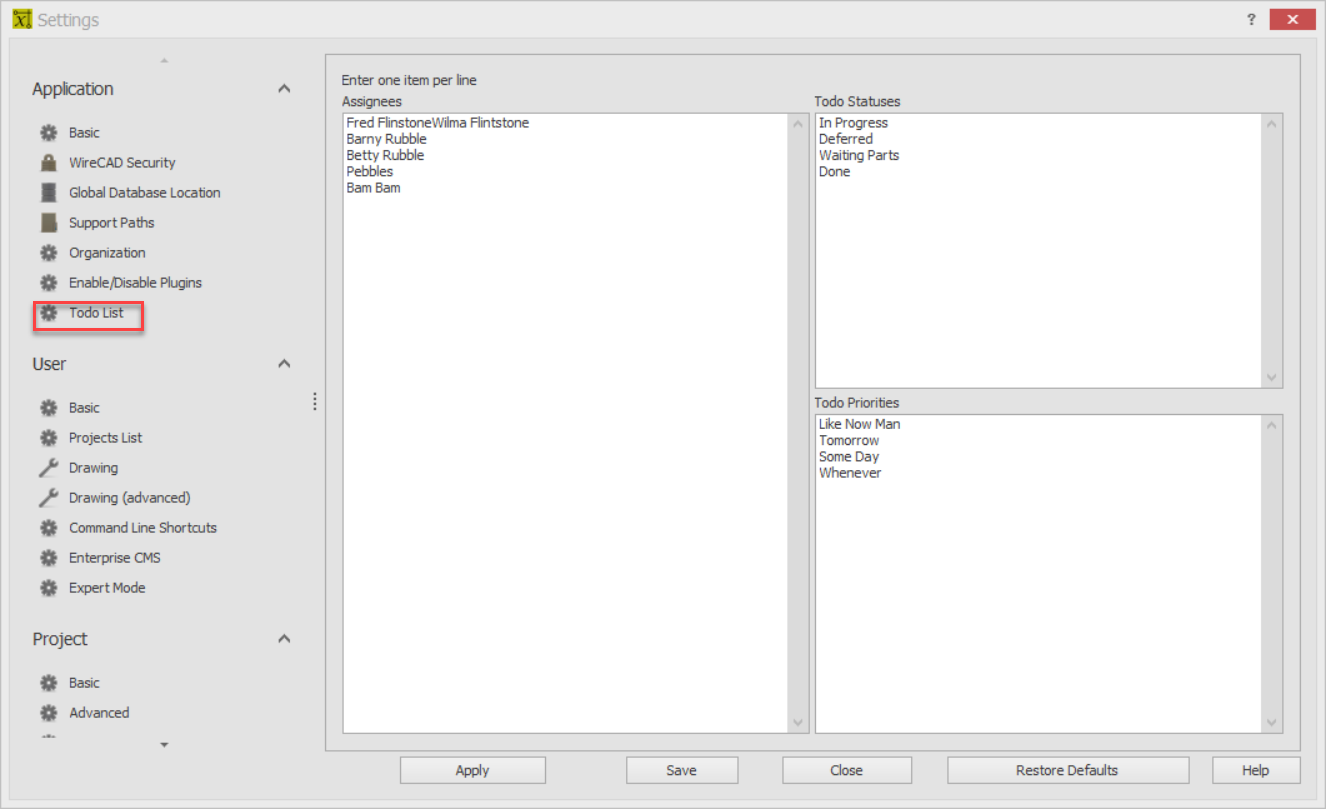1326x809 pixels.
Task: Click the Help button
Action: tap(1256, 770)
